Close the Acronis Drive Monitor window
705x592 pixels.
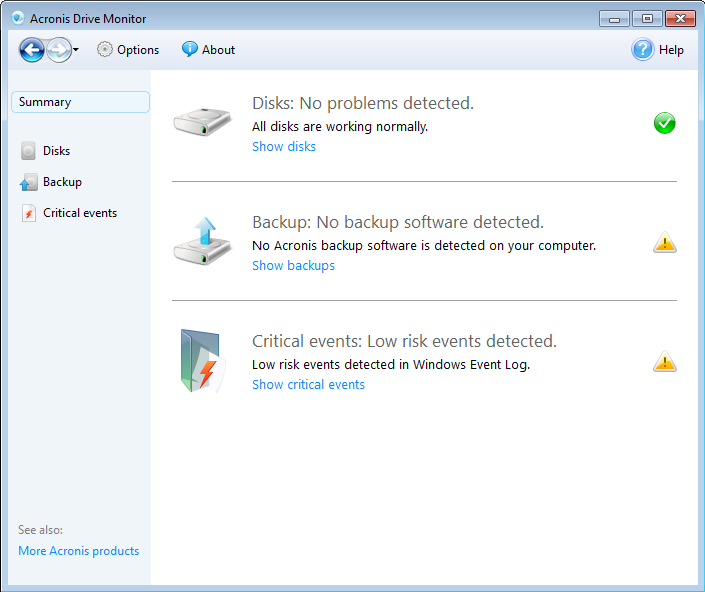(680, 19)
